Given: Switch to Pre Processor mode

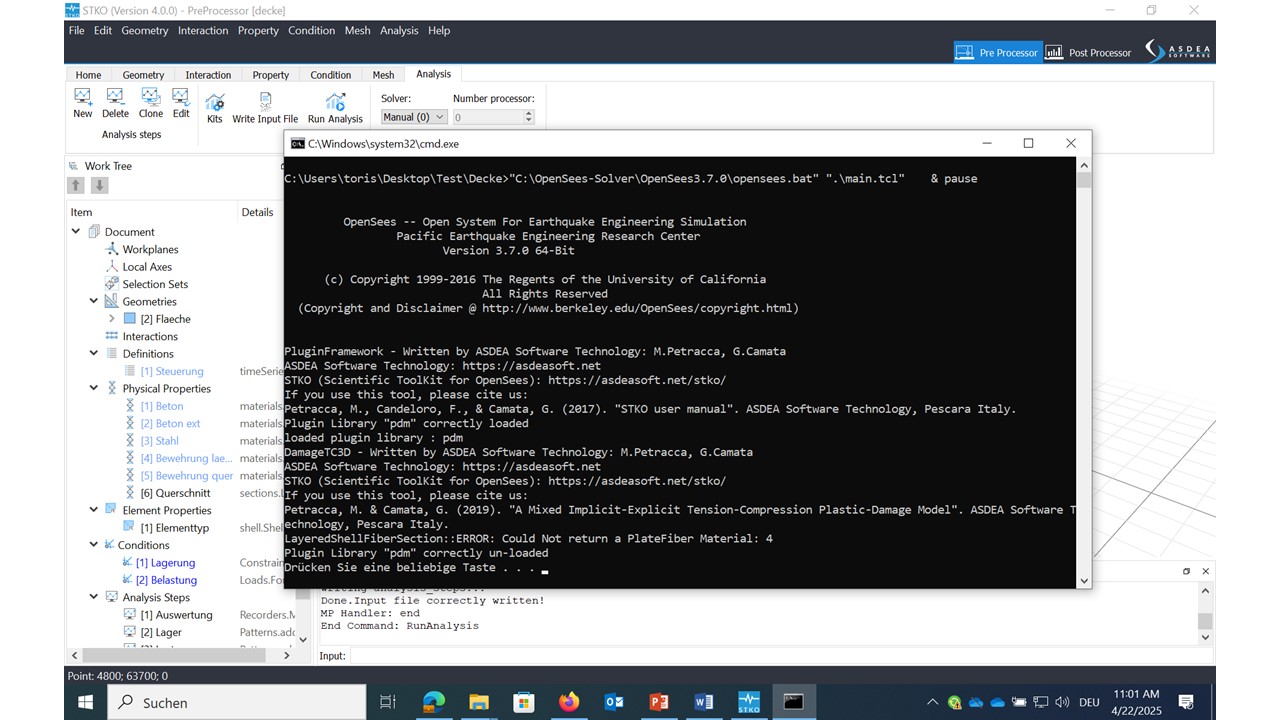Looking at the screenshot, I should pyautogui.click(x=996, y=52).
